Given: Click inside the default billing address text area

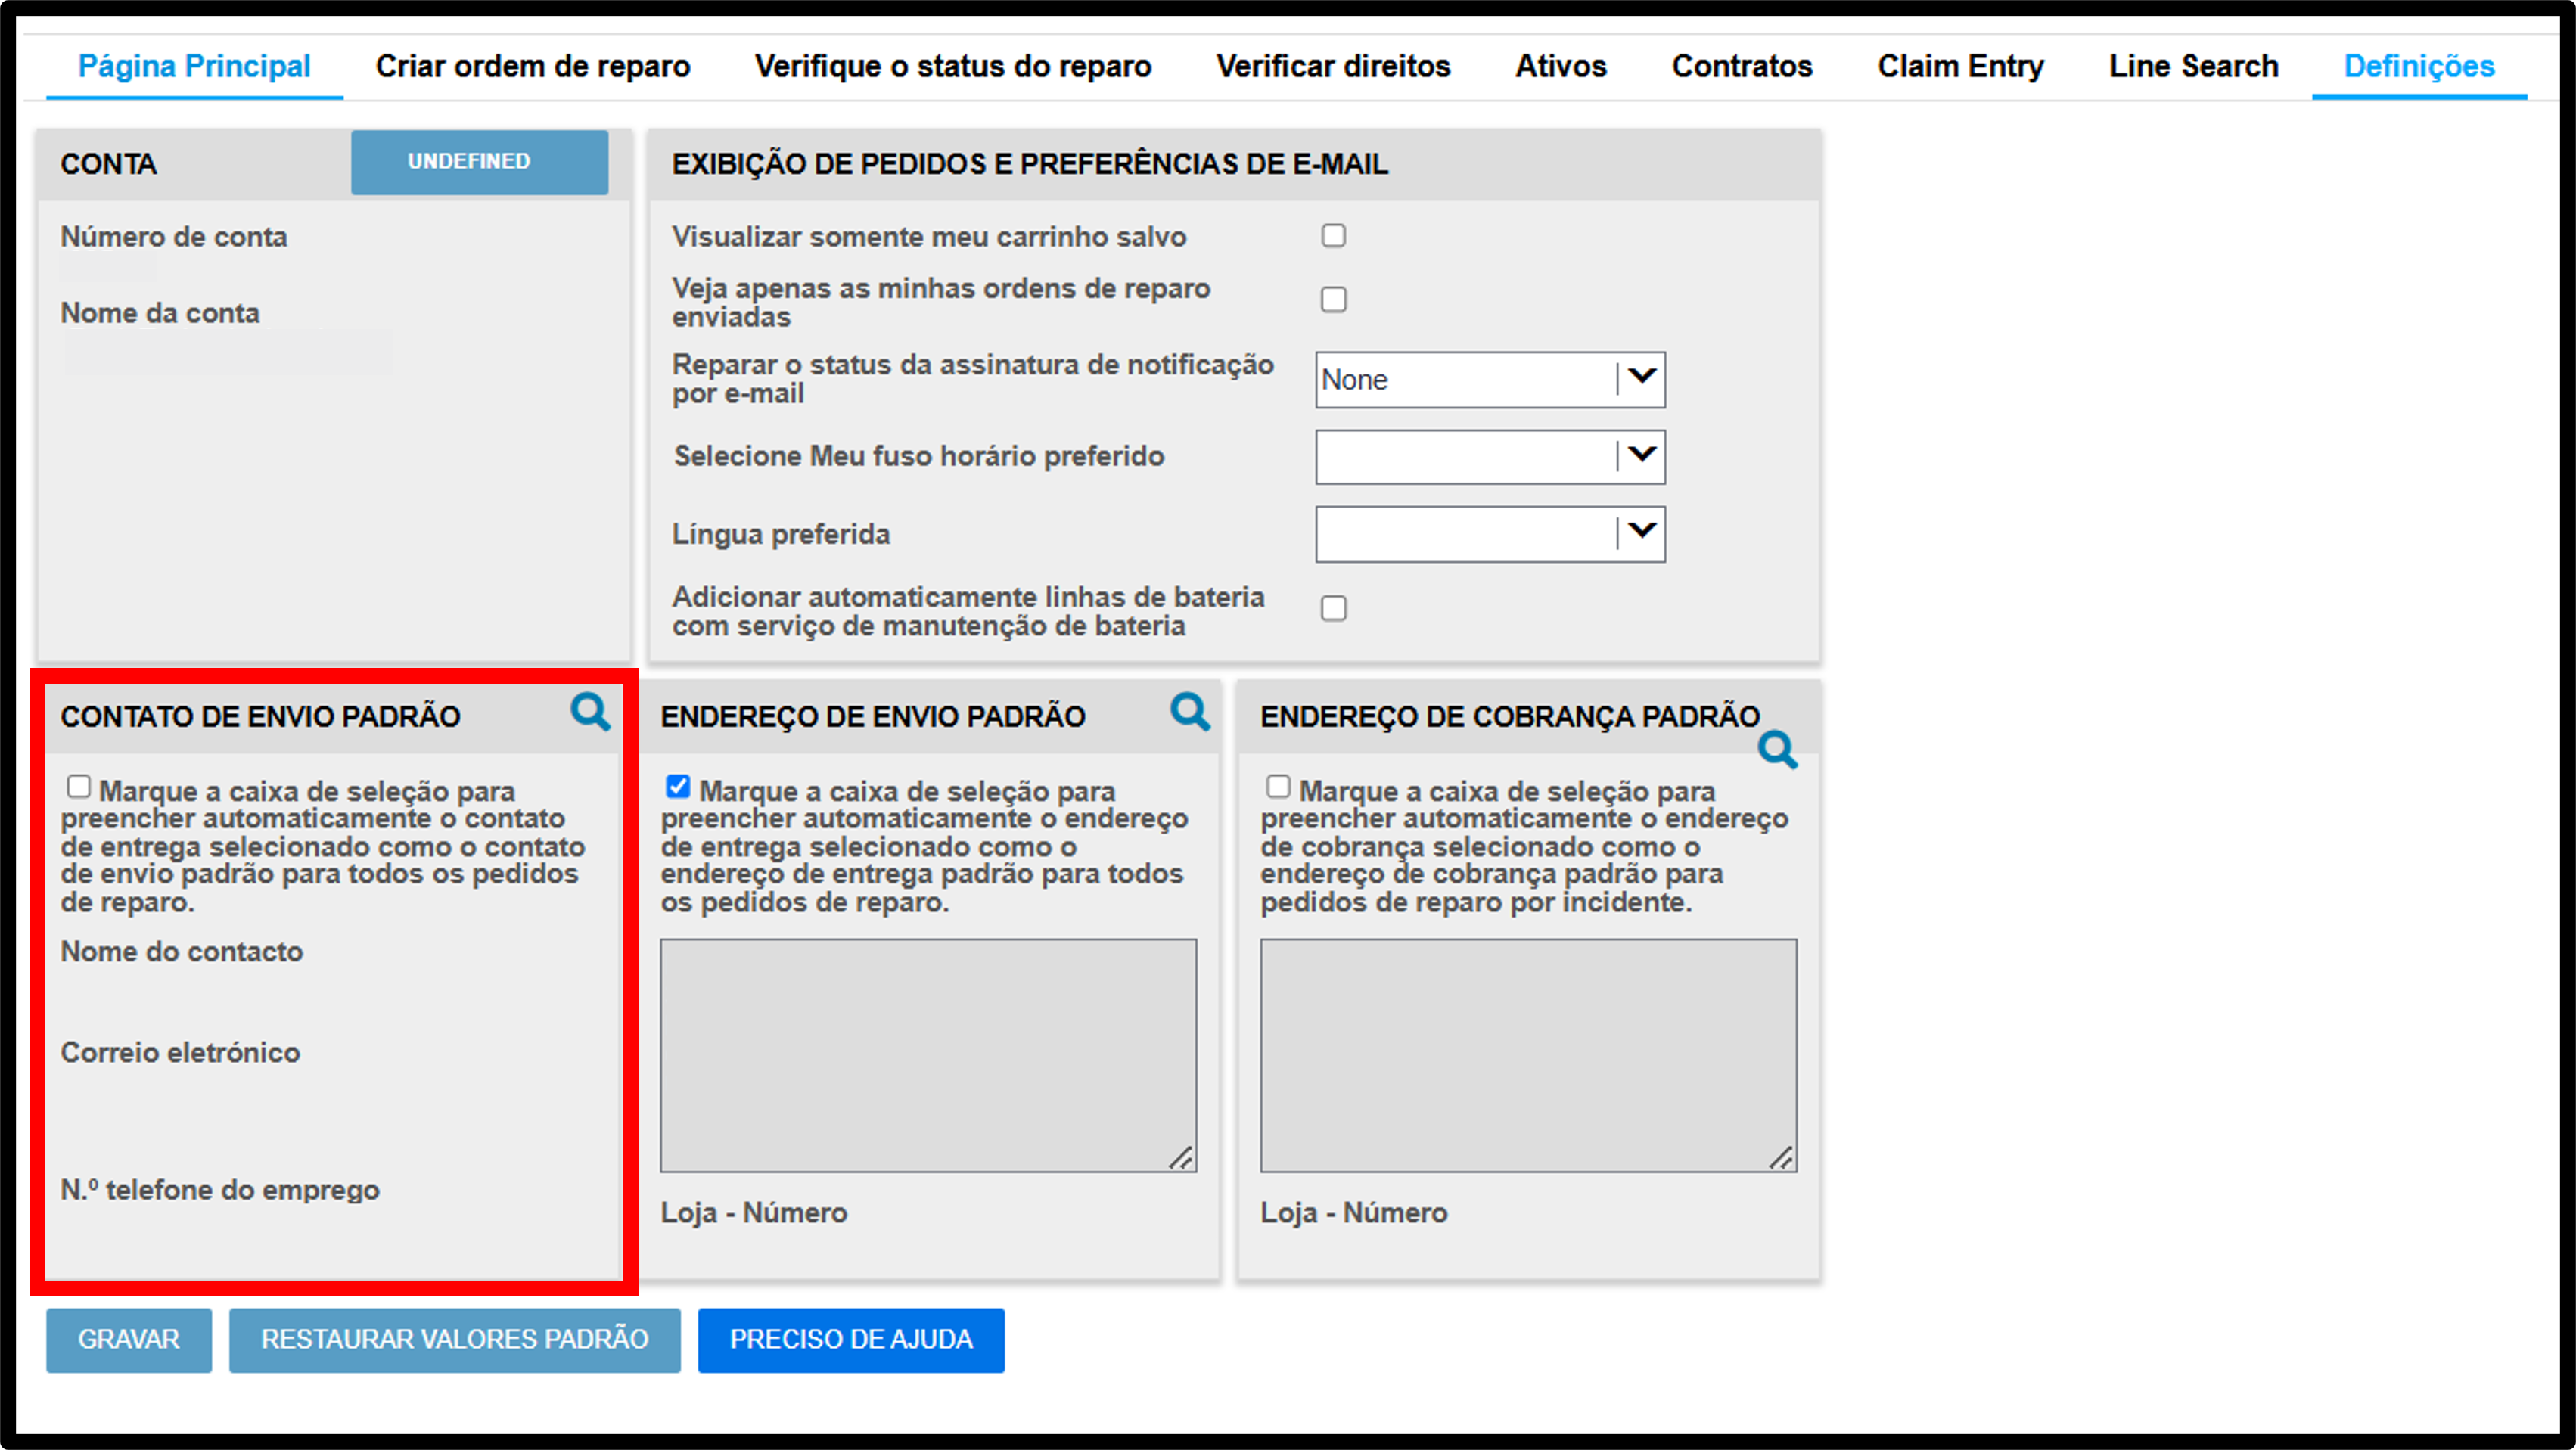Looking at the screenshot, I should coord(1528,1055).
